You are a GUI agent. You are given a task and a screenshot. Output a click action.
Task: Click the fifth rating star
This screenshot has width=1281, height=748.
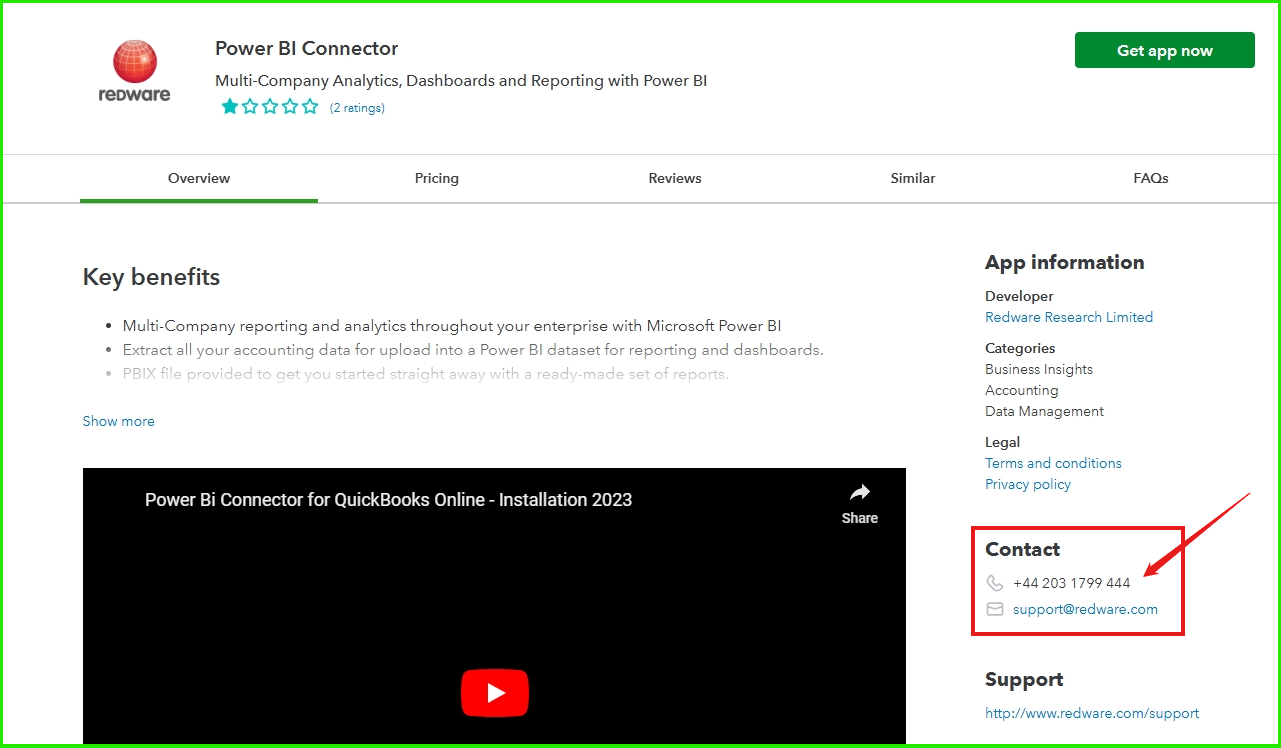point(310,105)
